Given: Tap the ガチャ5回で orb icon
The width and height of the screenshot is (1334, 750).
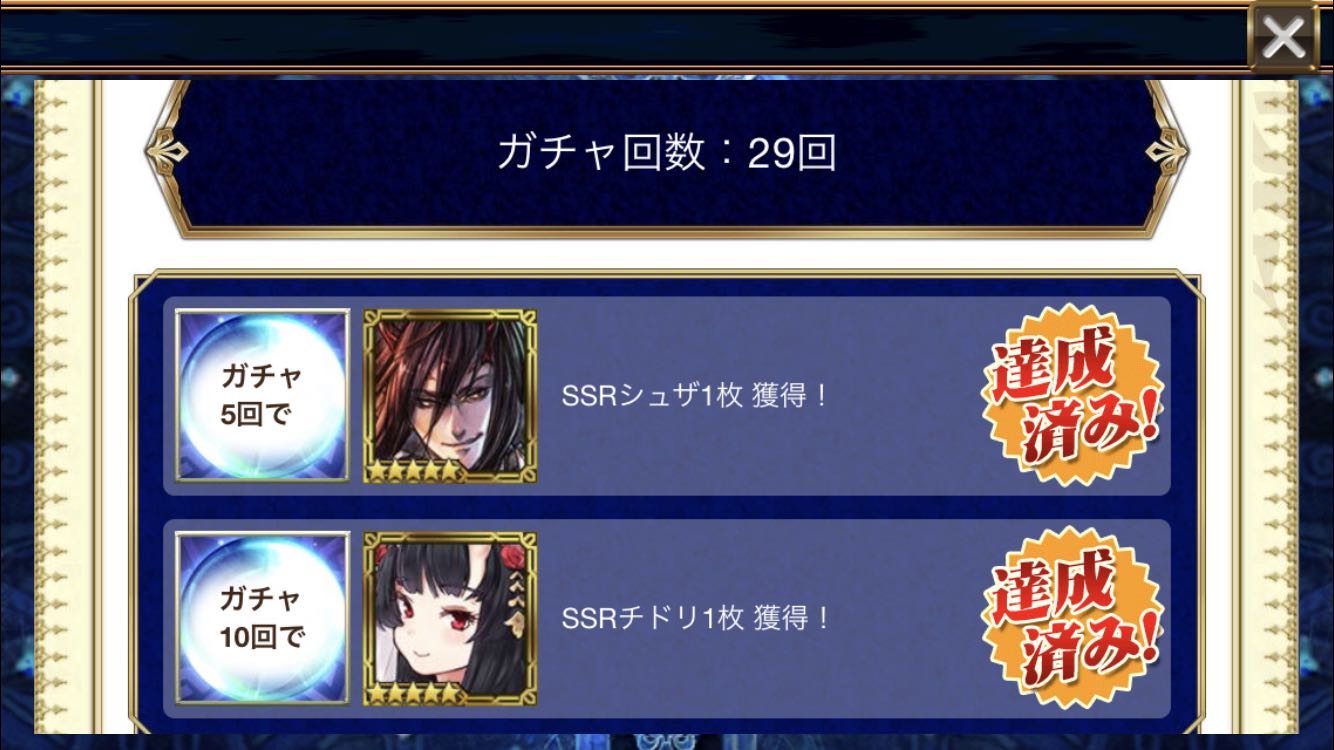Looking at the screenshot, I should pyautogui.click(x=262, y=396).
